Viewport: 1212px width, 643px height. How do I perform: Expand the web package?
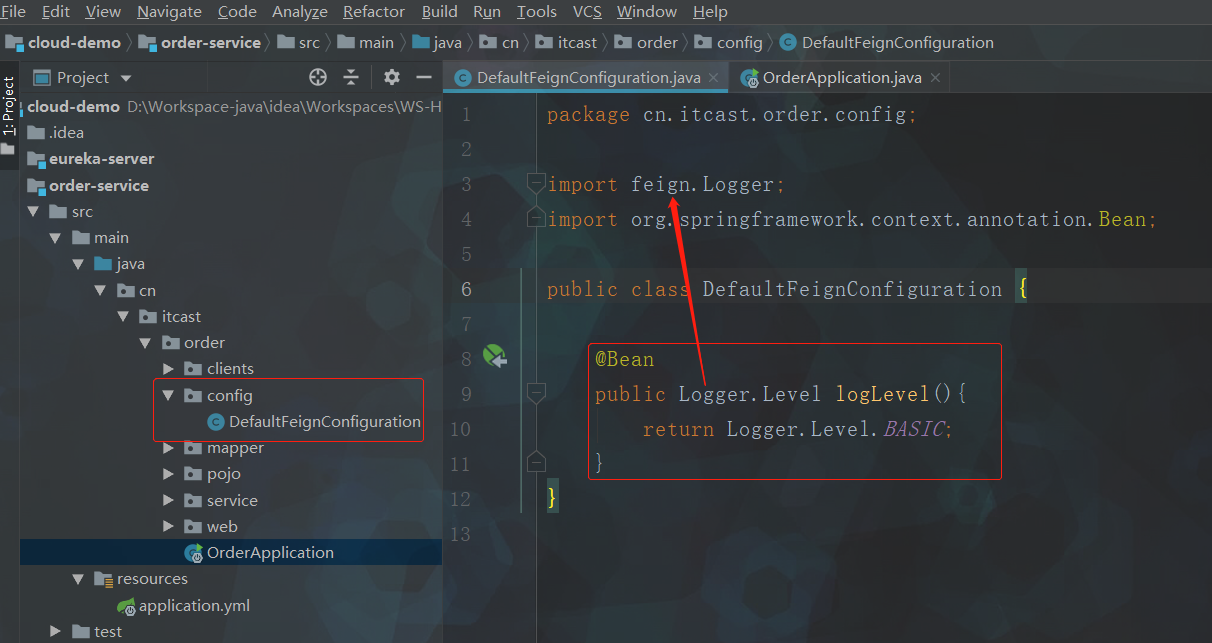point(168,526)
